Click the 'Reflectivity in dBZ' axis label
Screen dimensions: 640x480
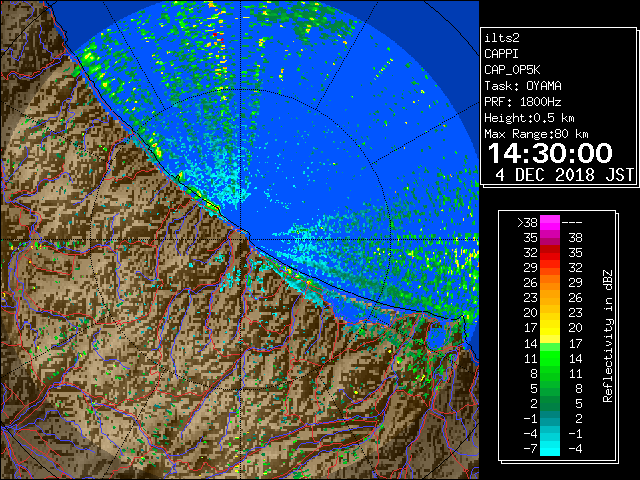pyautogui.click(x=608, y=336)
